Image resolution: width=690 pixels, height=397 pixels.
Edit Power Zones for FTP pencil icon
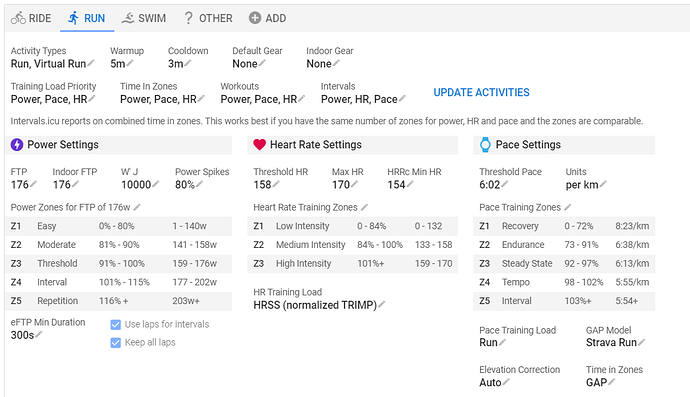point(137,207)
